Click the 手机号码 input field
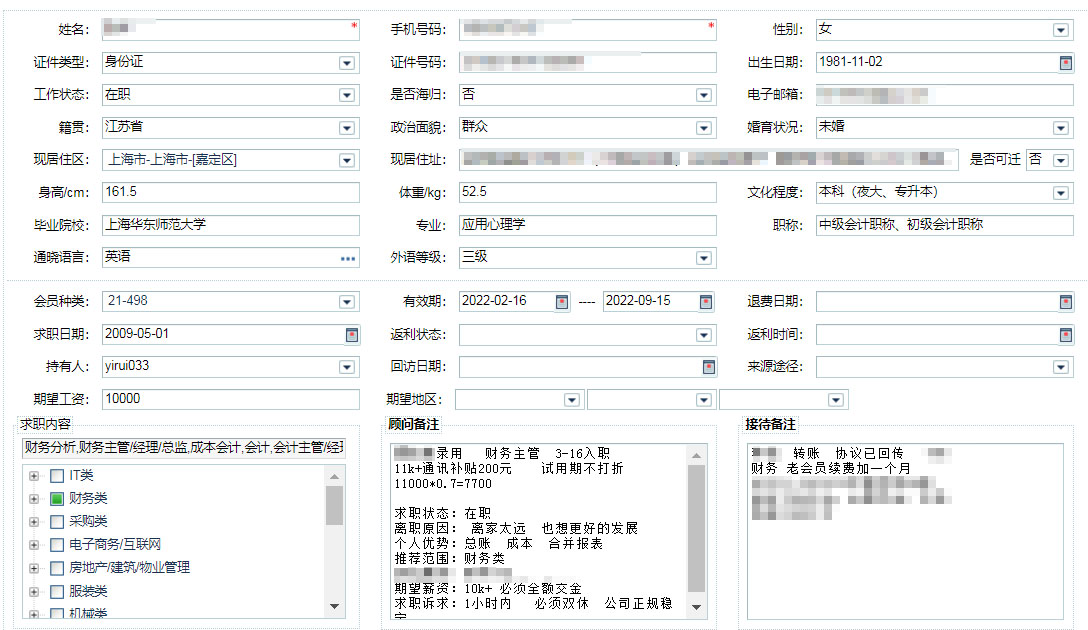This screenshot has height=630, width=1088. pos(588,30)
